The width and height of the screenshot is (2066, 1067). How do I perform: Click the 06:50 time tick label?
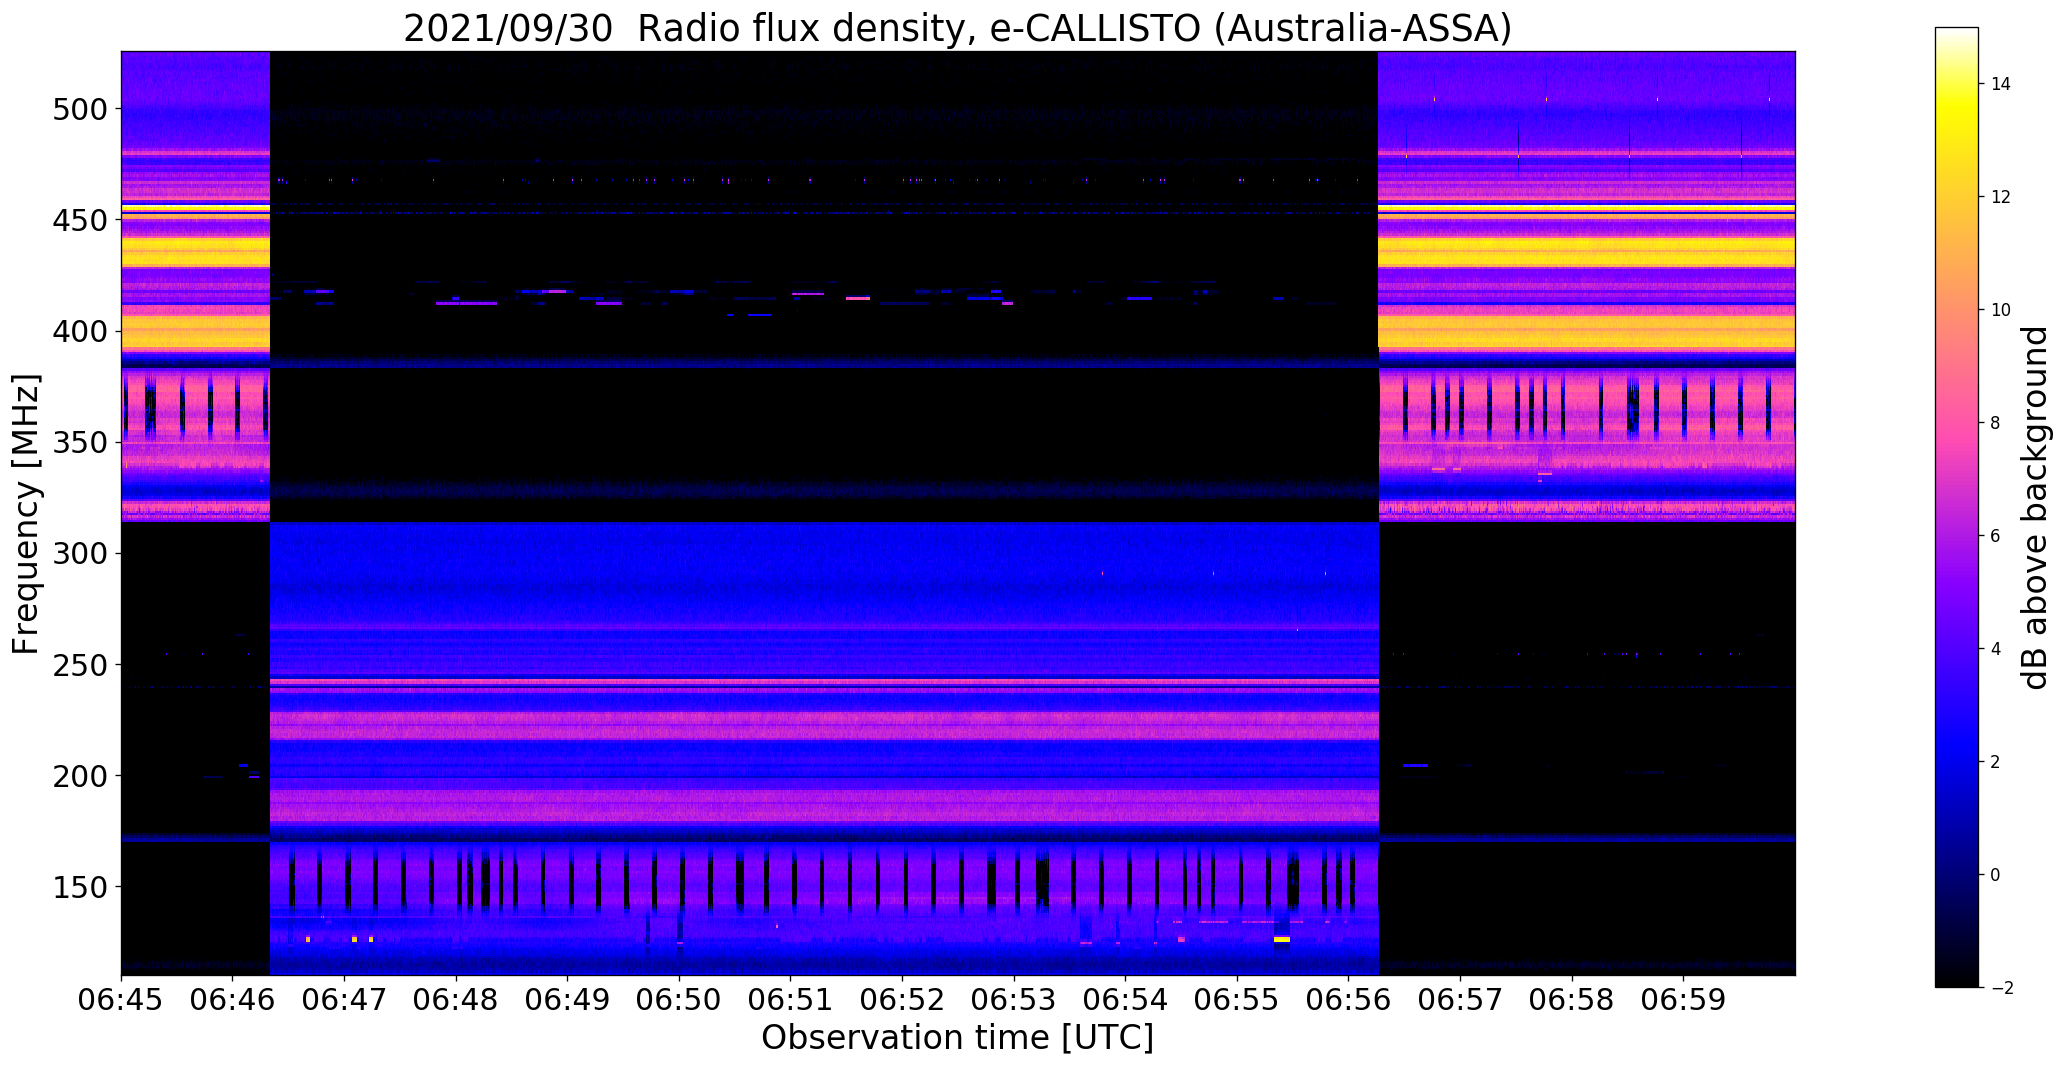pyautogui.click(x=679, y=1001)
